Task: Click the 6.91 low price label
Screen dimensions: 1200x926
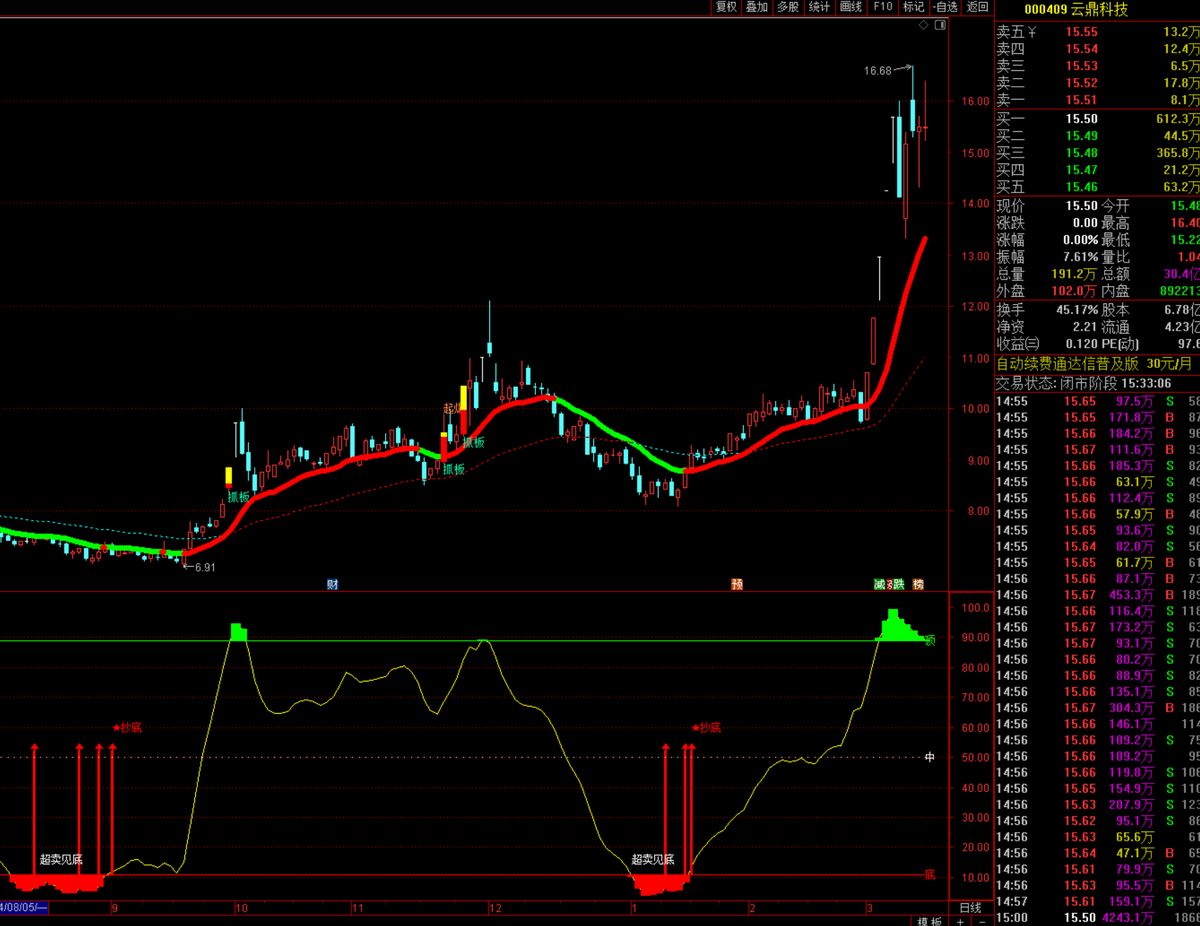Action: click(x=203, y=568)
